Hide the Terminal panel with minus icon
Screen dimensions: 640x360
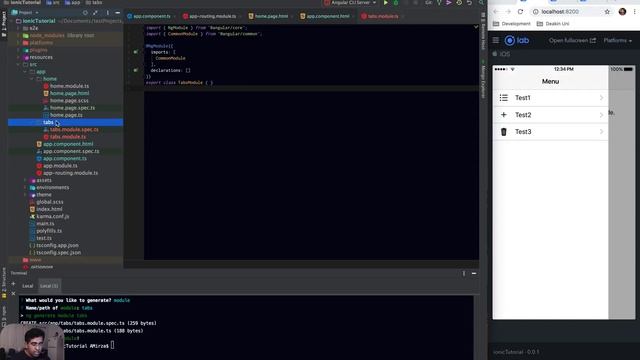point(474,273)
